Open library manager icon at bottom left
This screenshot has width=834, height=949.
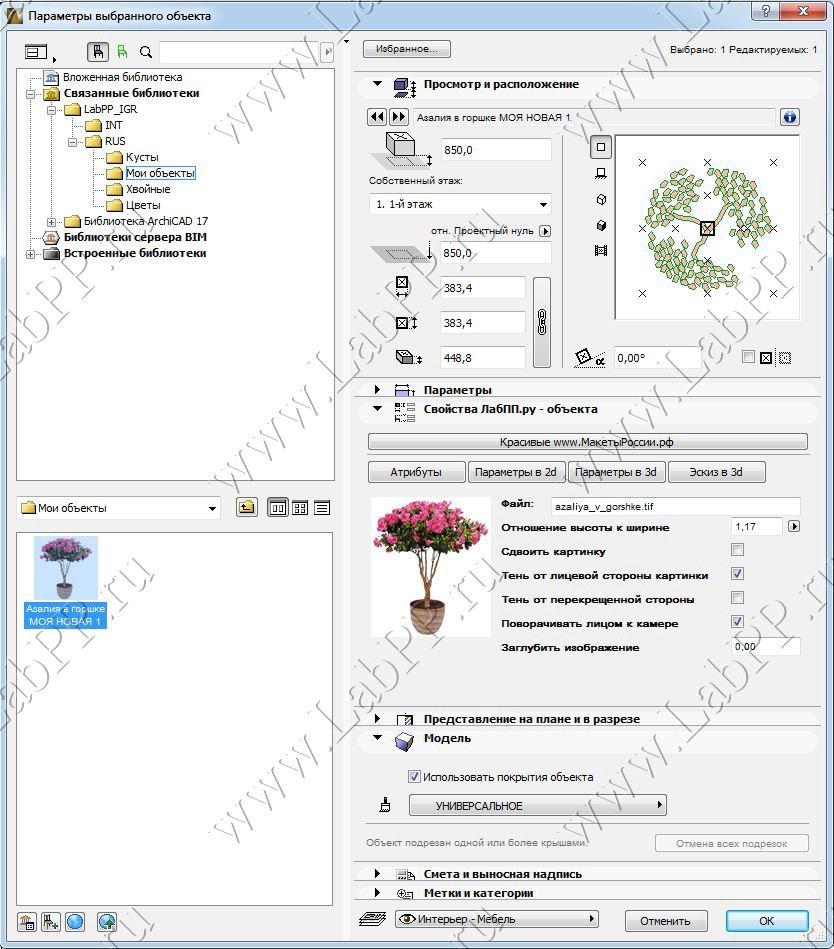27,922
